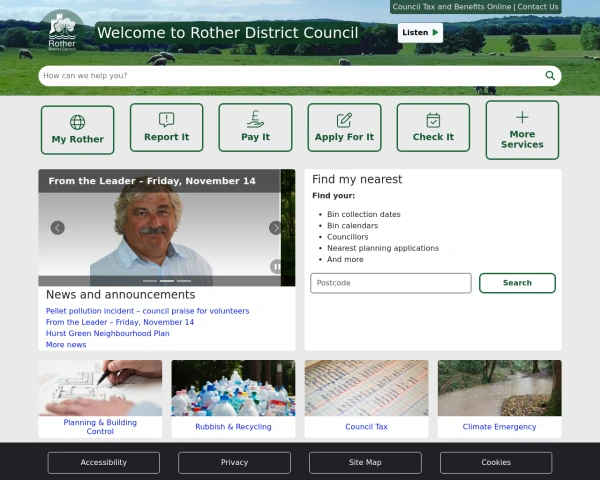Go to previous carousel slide
The height and width of the screenshot is (480, 600).
58,228
